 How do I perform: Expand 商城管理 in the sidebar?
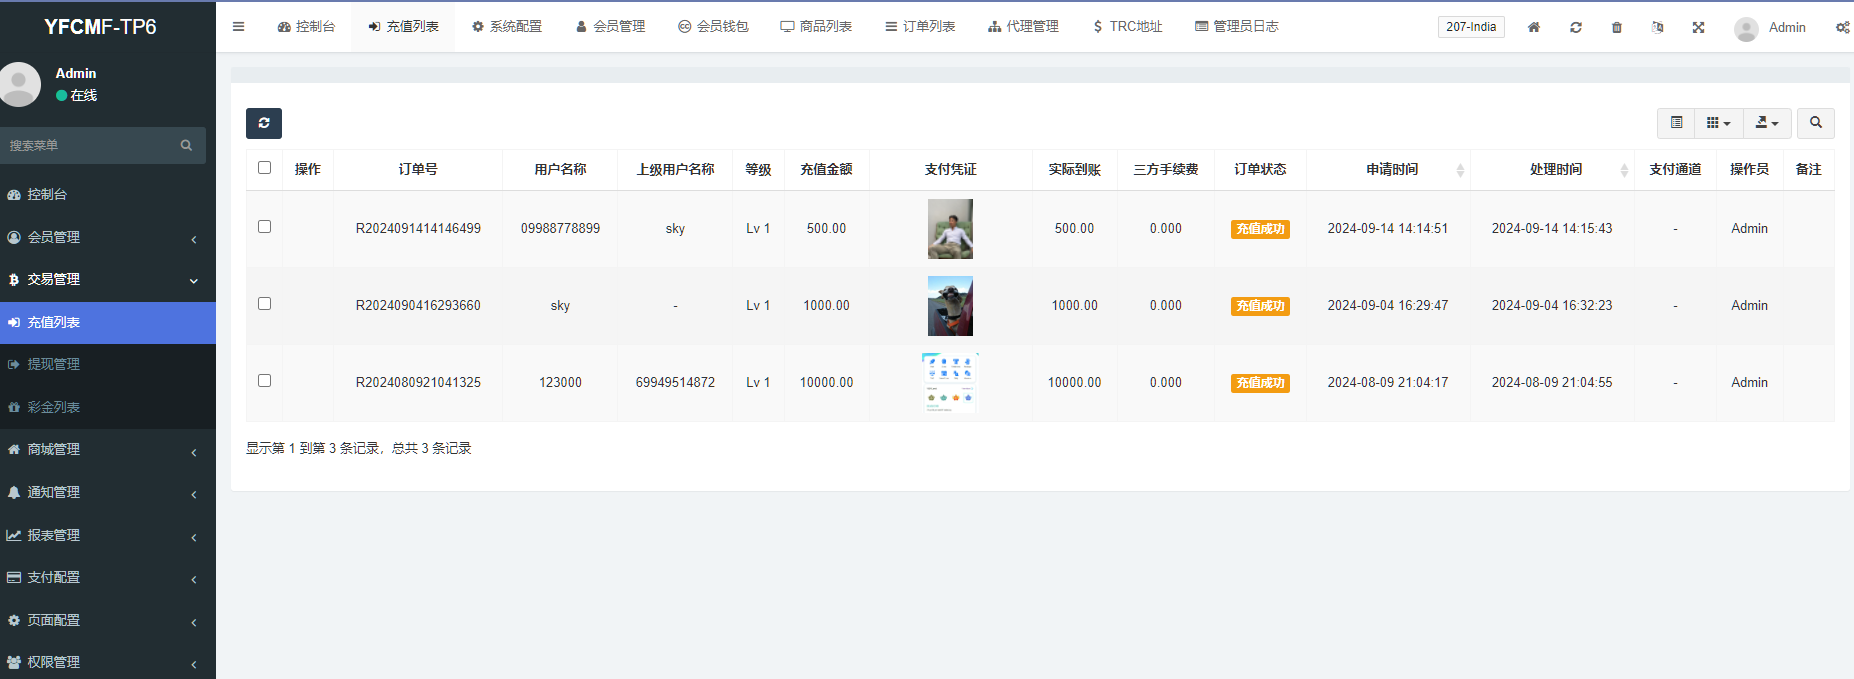(108, 450)
